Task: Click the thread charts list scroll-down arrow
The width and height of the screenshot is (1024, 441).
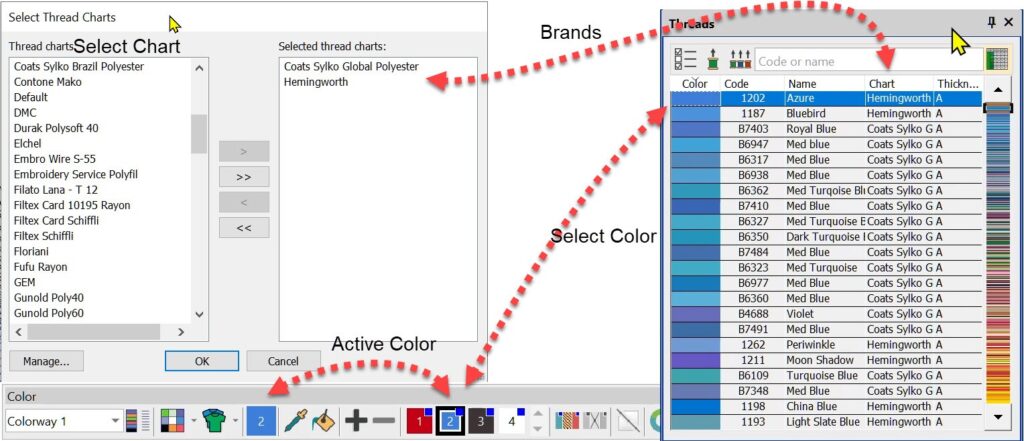Action: coord(199,314)
